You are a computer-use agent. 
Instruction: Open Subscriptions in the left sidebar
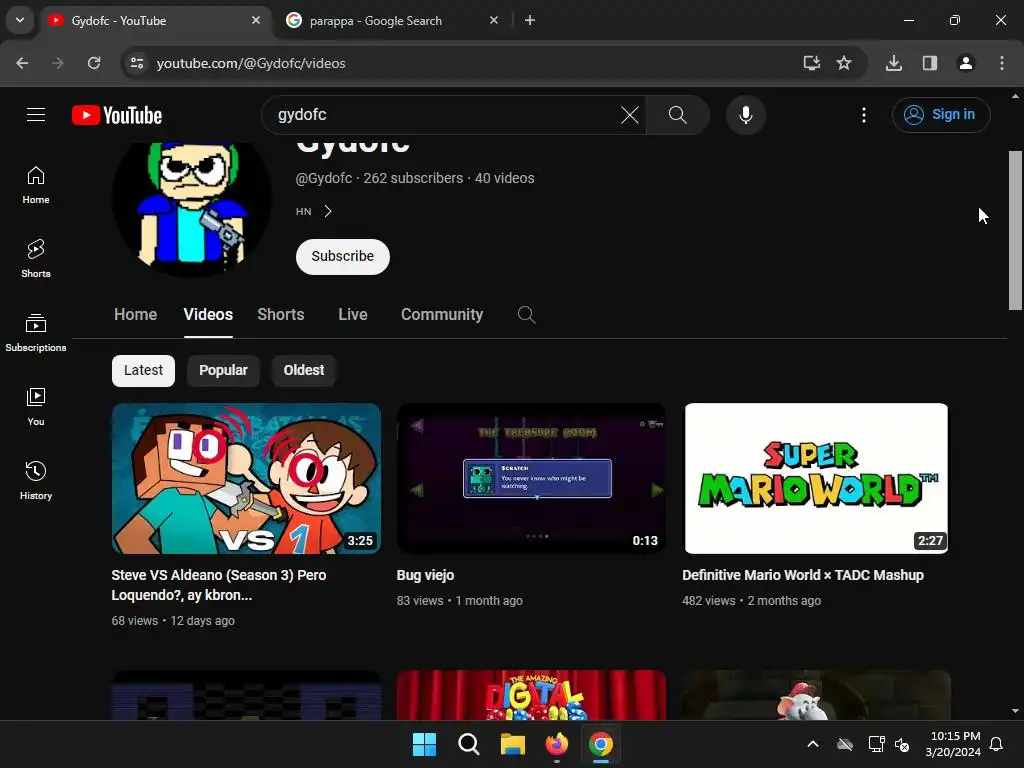tap(36, 332)
